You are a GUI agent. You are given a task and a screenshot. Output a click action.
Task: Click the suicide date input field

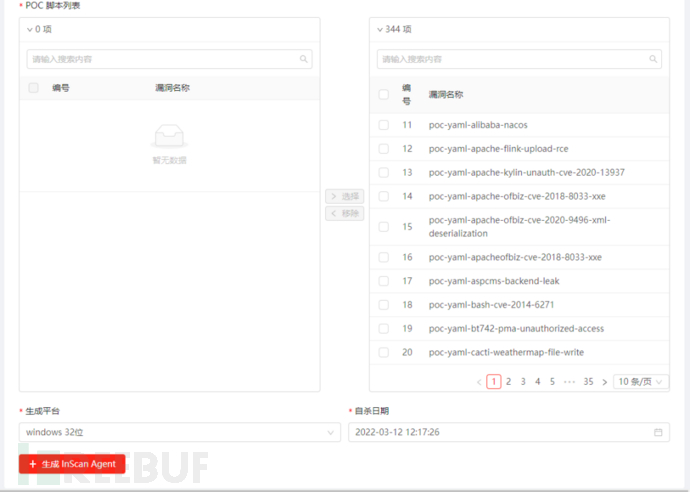click(509, 432)
